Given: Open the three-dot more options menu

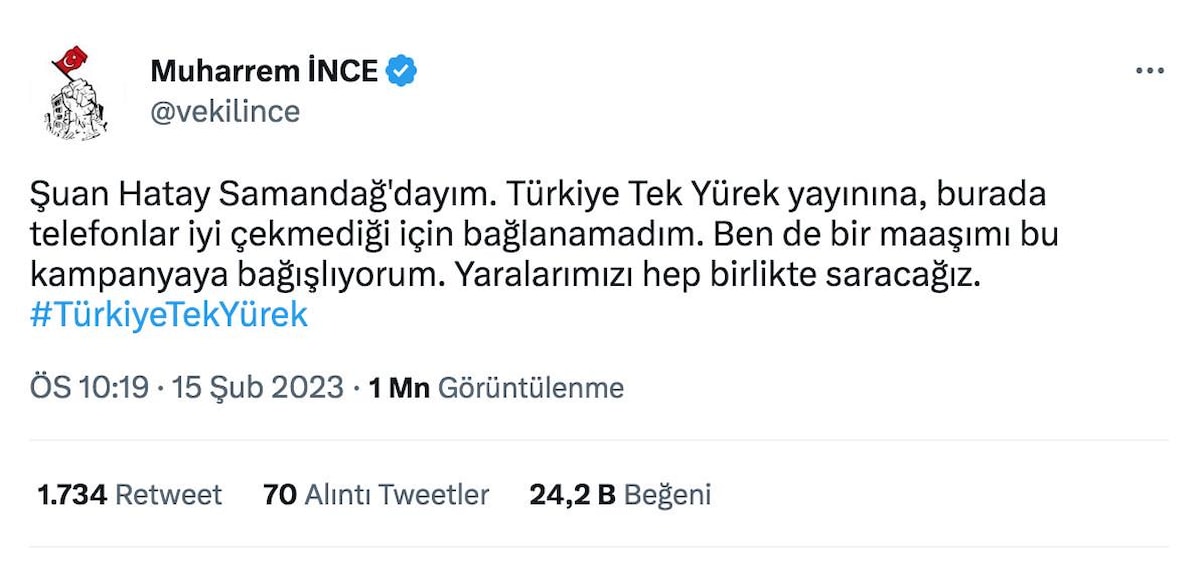Looking at the screenshot, I should tap(1150, 72).
